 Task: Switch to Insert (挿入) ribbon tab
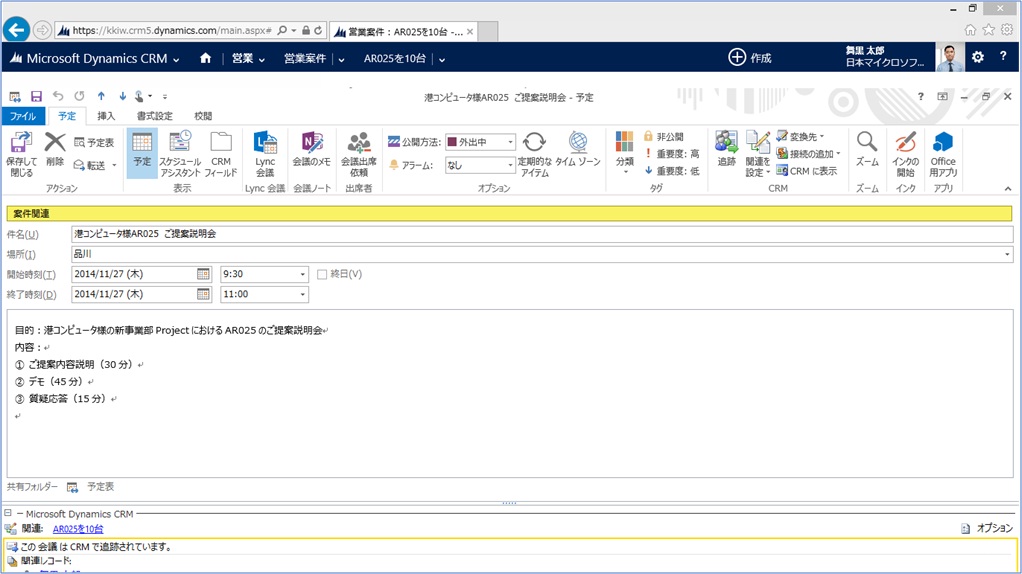(106, 116)
